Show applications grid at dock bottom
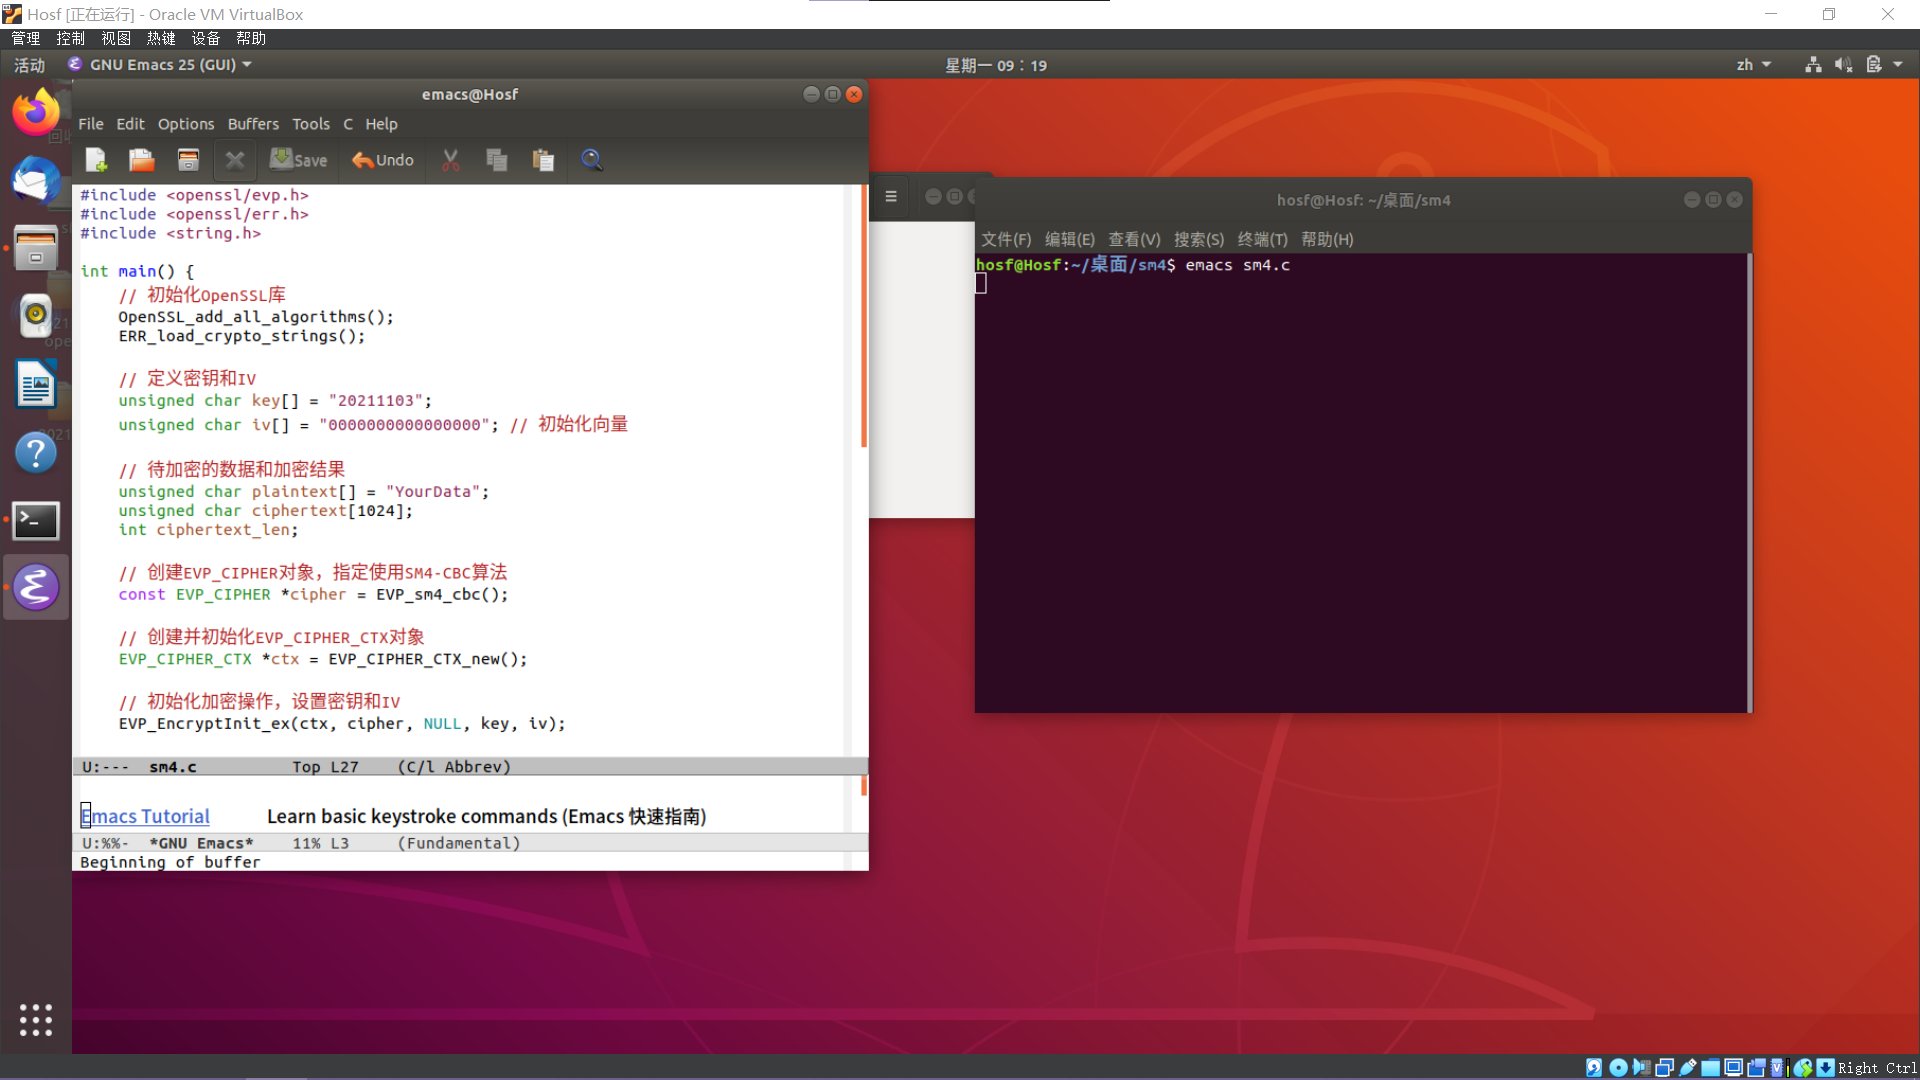 (36, 1020)
